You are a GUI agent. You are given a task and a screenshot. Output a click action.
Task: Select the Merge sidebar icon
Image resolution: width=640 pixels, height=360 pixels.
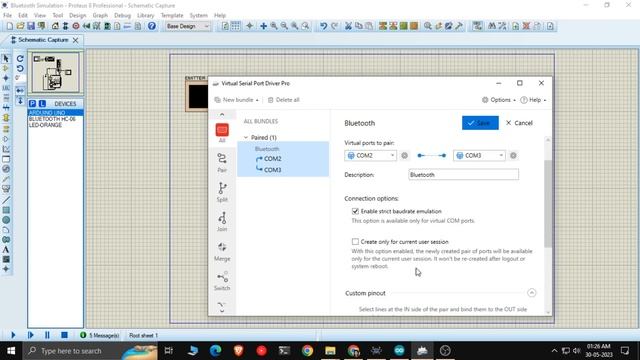click(222, 251)
